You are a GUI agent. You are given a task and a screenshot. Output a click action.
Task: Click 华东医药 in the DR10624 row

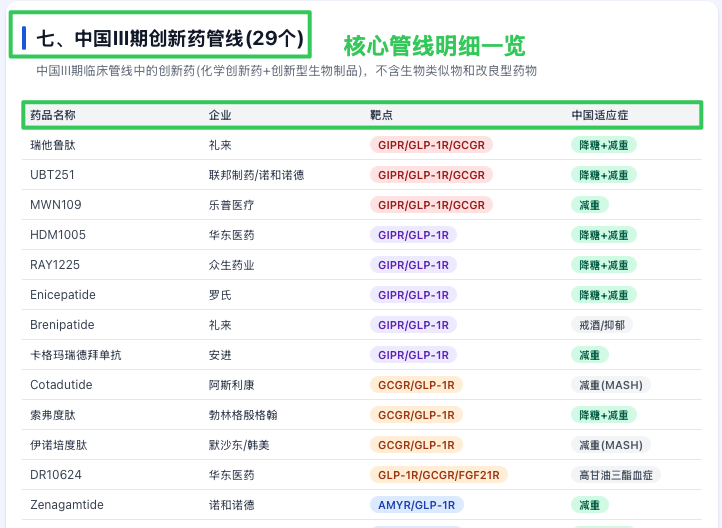coord(231,475)
